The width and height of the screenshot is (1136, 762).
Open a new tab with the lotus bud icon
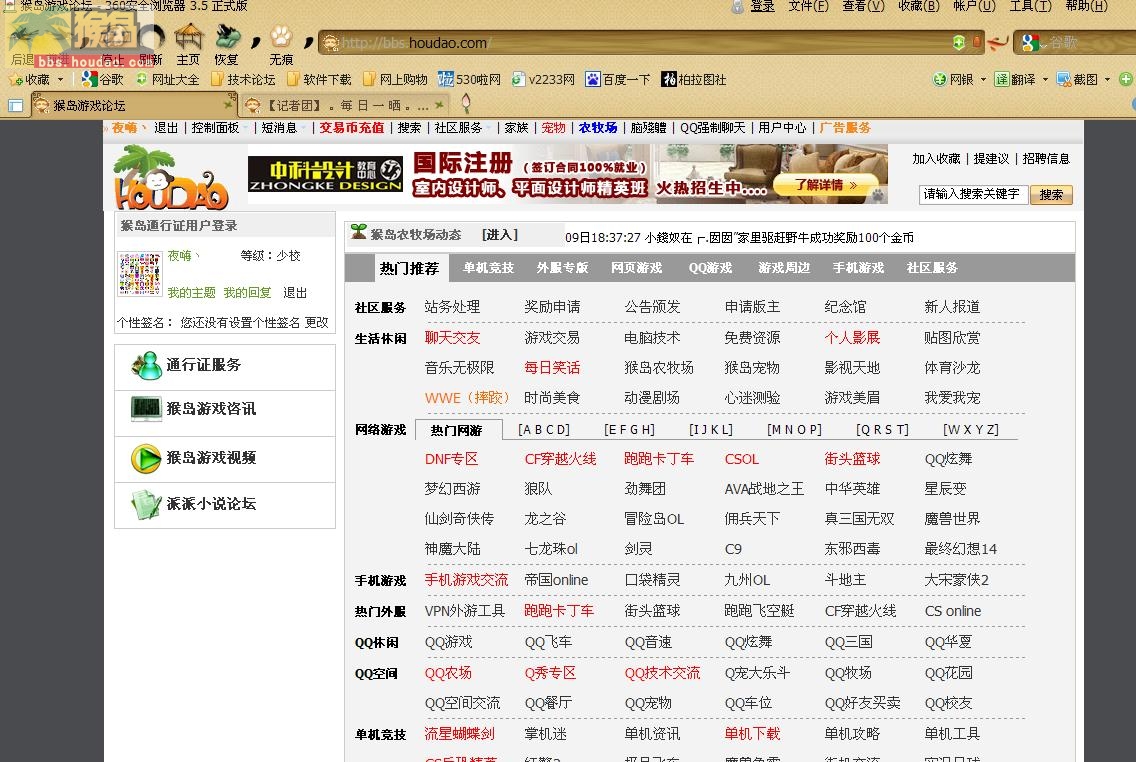point(466,104)
